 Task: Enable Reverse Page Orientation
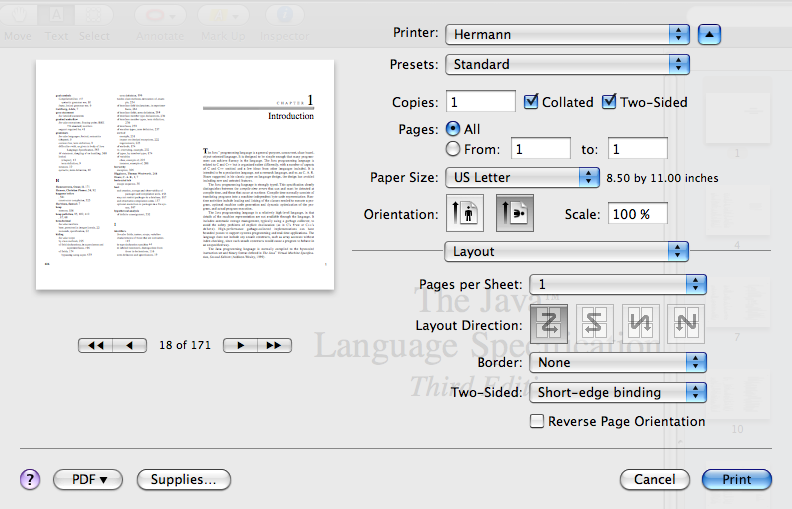pyautogui.click(x=537, y=421)
